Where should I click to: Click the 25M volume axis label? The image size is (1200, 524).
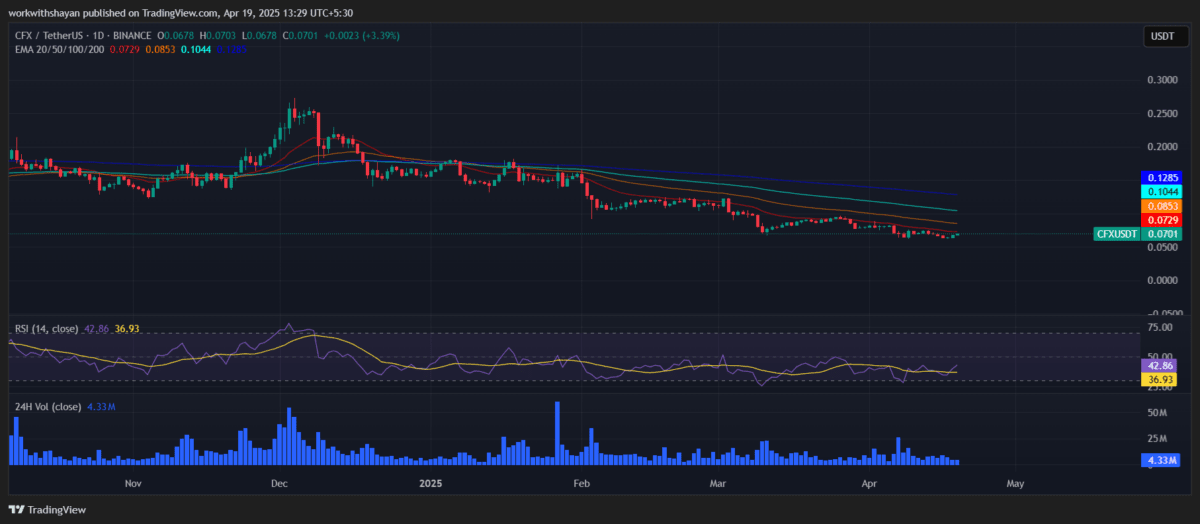(x=1158, y=438)
